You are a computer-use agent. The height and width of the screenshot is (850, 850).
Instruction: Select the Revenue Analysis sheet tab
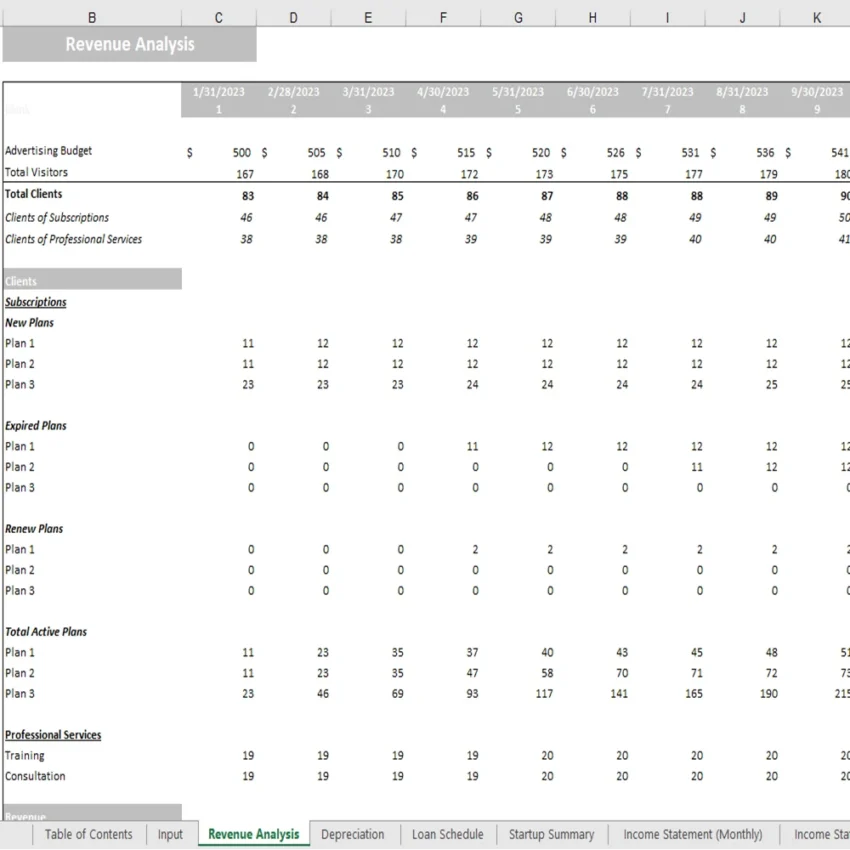click(x=253, y=834)
